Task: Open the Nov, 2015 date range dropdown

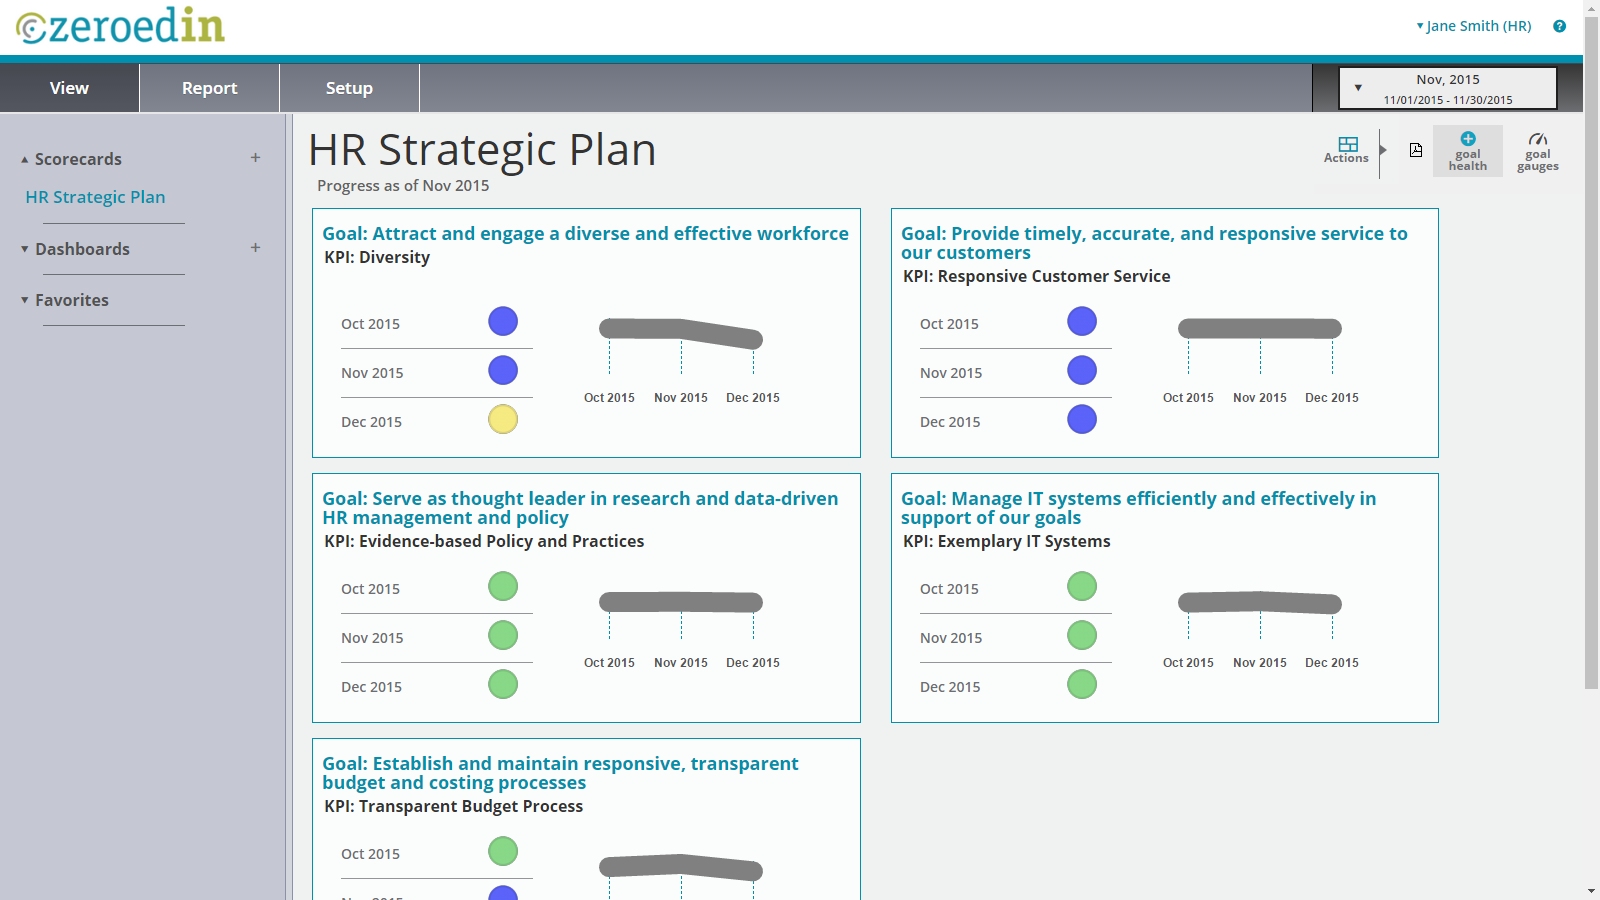Action: tap(1447, 88)
